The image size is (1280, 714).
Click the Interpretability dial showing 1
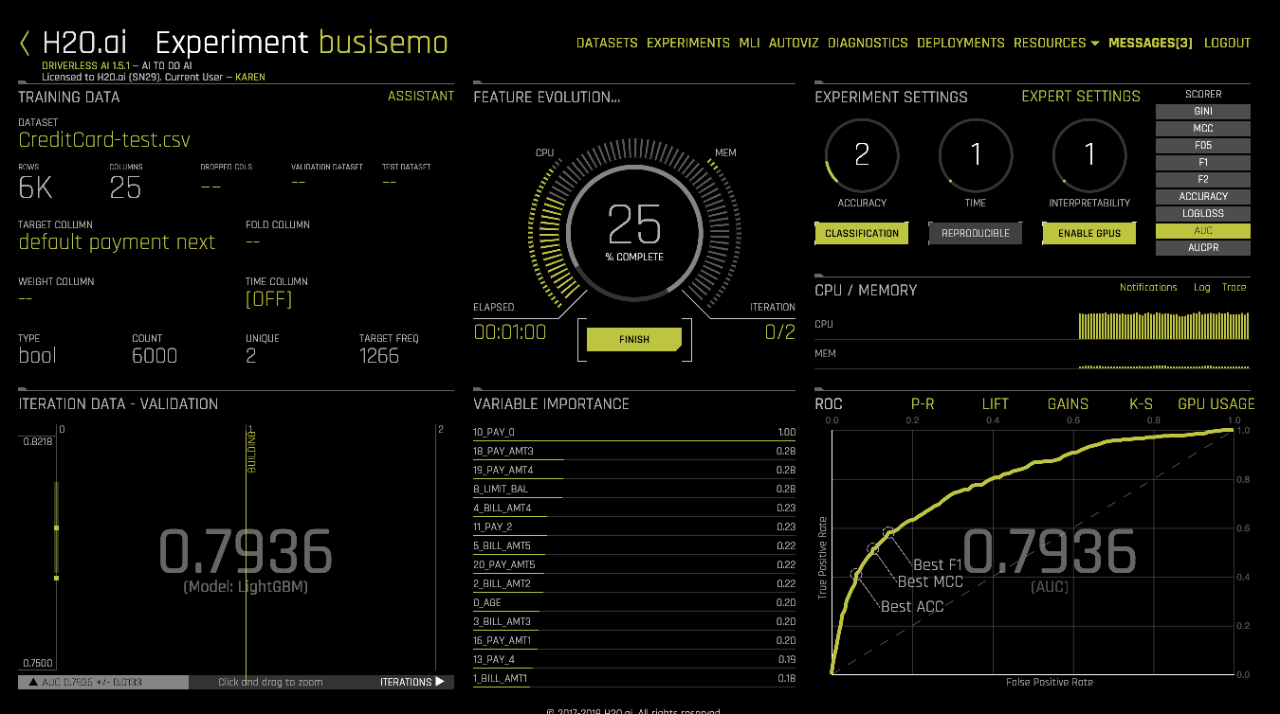click(x=1089, y=155)
